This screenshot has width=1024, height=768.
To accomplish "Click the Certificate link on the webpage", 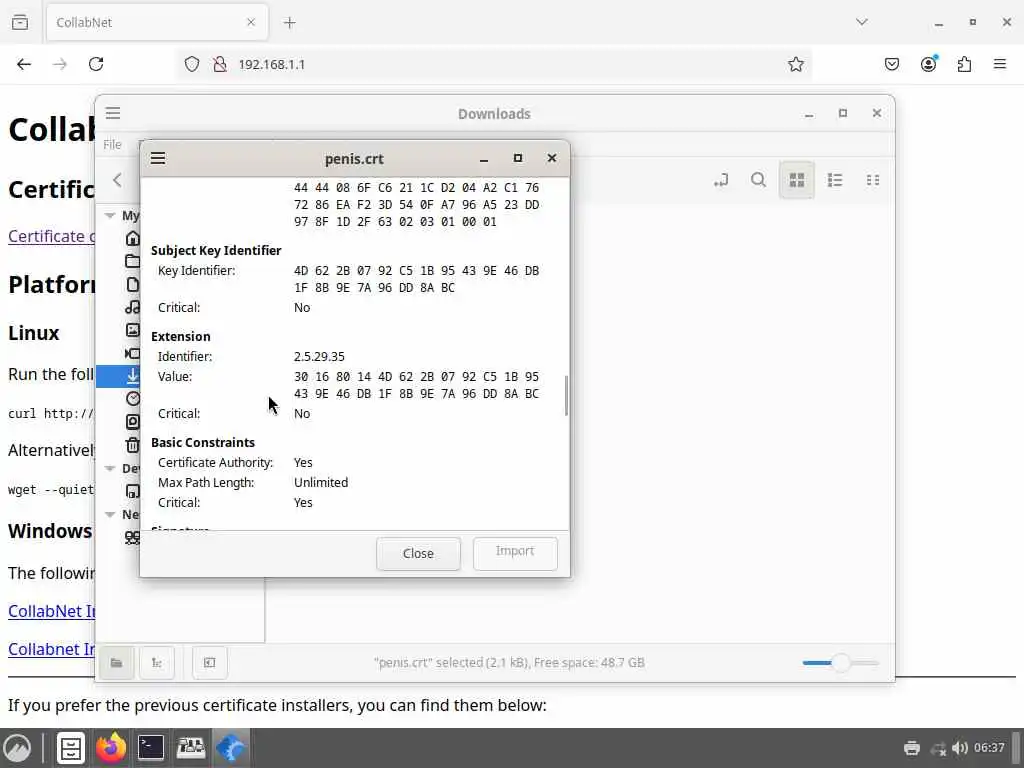I will click(x=51, y=236).
